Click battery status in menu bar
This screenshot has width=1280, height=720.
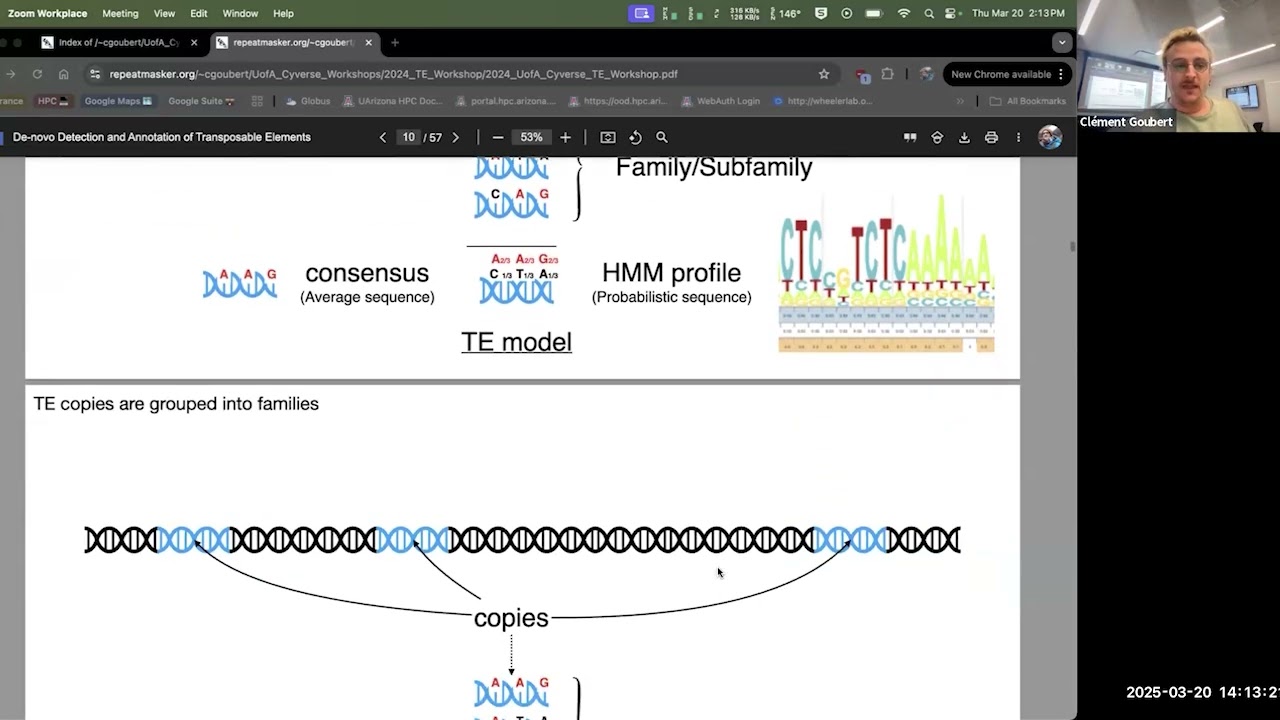pos(874,13)
